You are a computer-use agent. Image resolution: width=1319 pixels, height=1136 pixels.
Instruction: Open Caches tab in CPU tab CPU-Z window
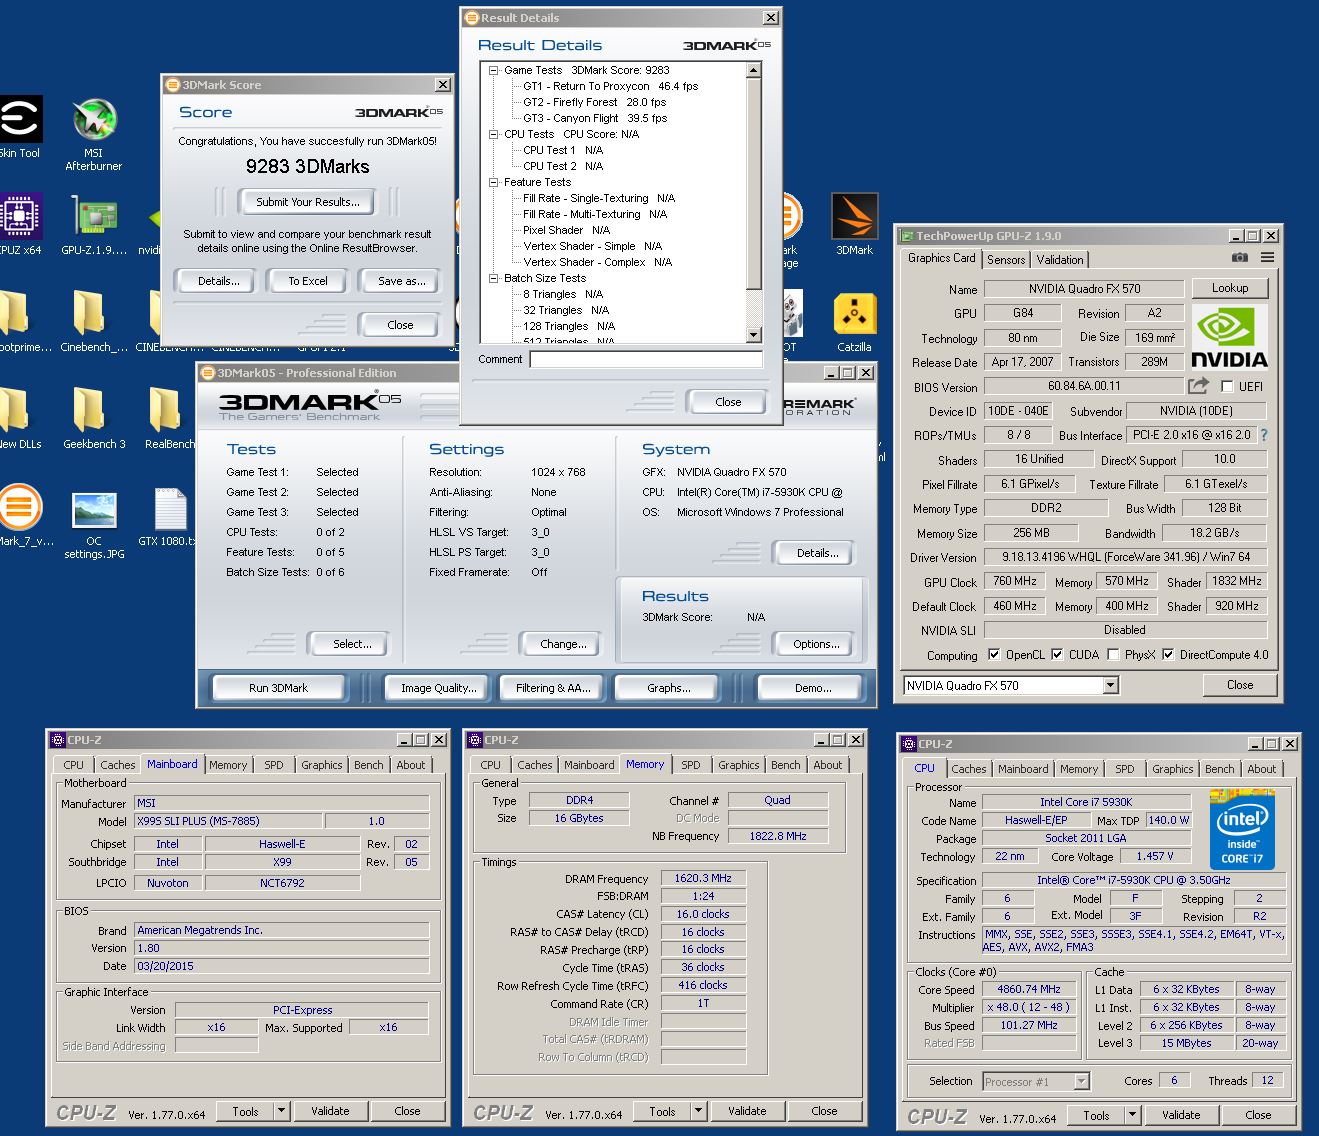[x=968, y=769]
